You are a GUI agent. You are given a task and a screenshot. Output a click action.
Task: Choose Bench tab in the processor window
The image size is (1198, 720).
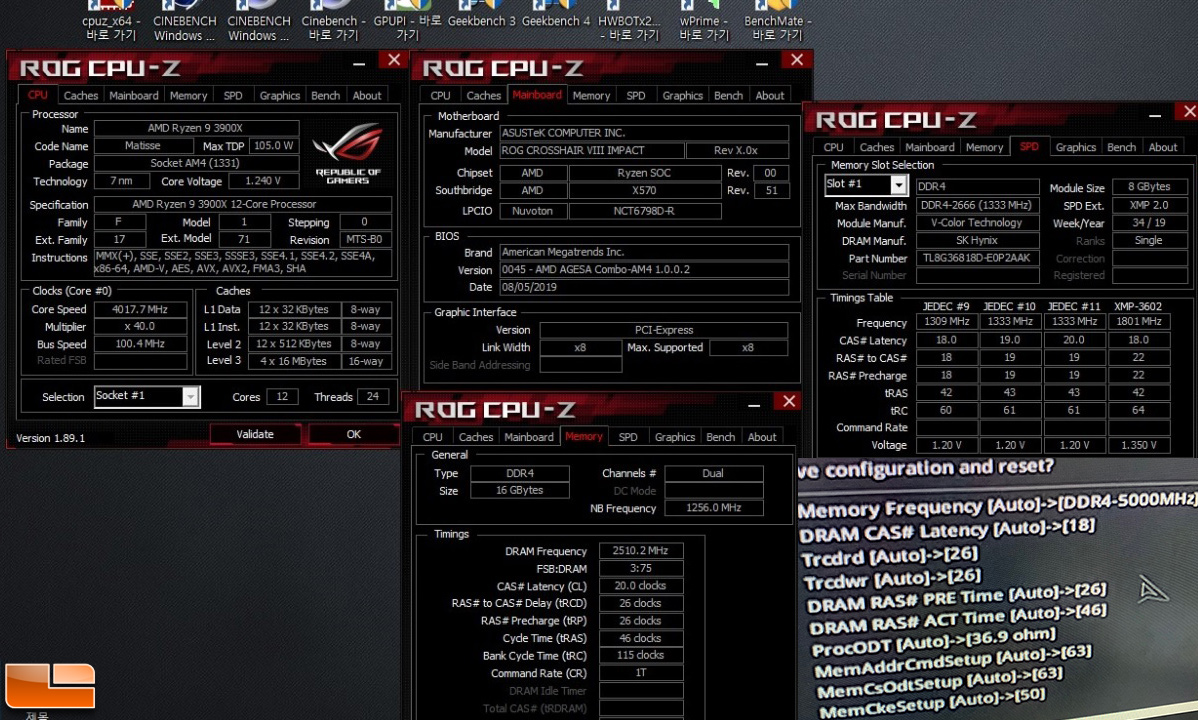pos(325,96)
